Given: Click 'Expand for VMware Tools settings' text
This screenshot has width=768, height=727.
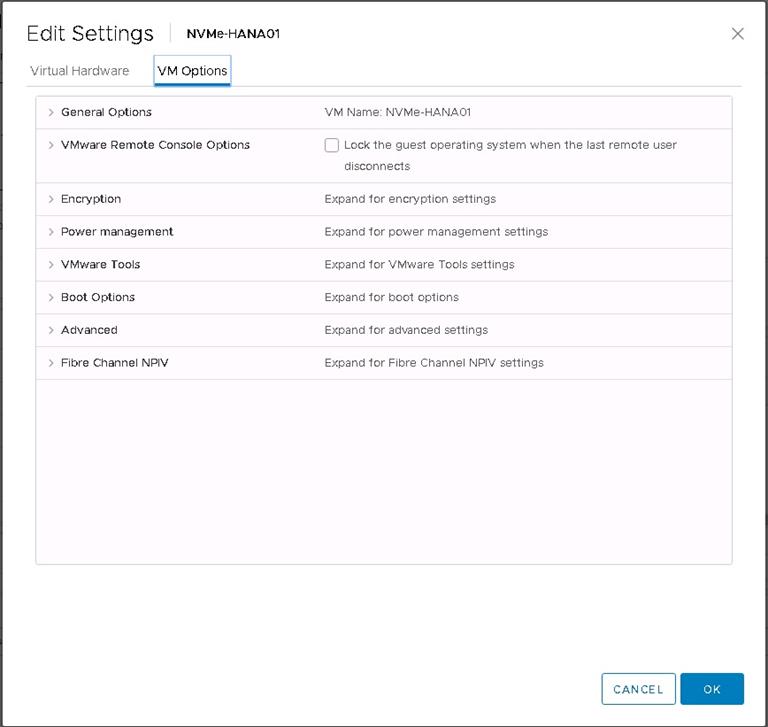Looking at the screenshot, I should click(419, 265).
